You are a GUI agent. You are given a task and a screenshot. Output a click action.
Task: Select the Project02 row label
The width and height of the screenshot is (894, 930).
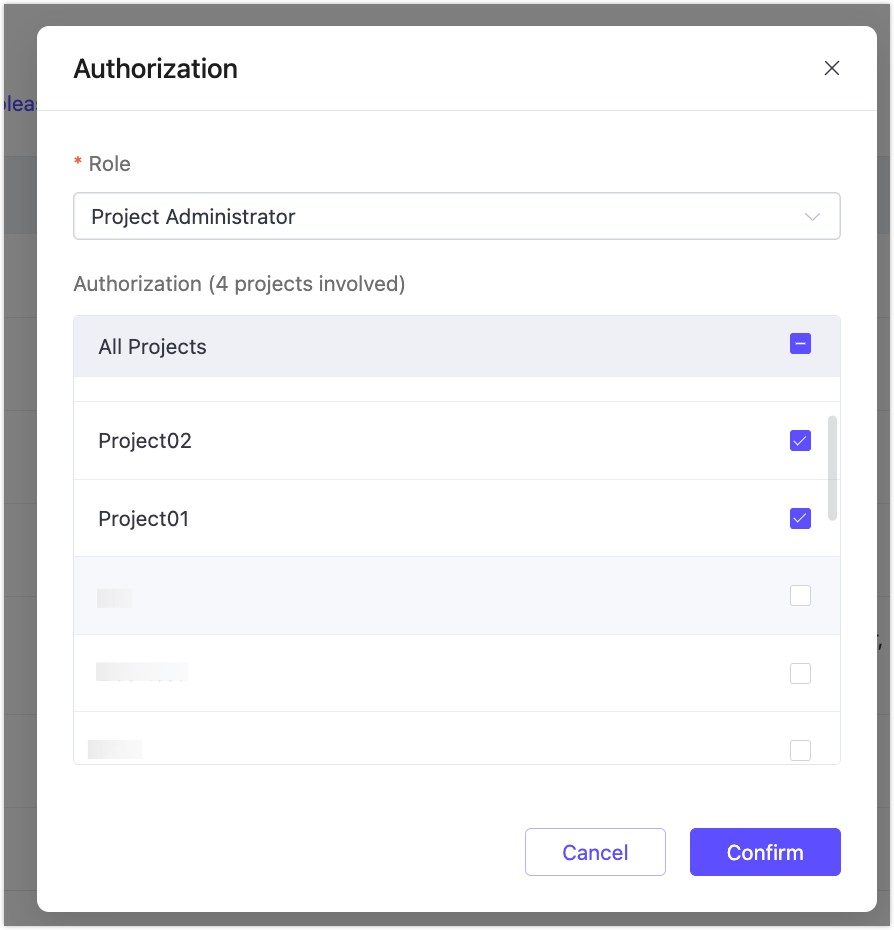[144, 440]
